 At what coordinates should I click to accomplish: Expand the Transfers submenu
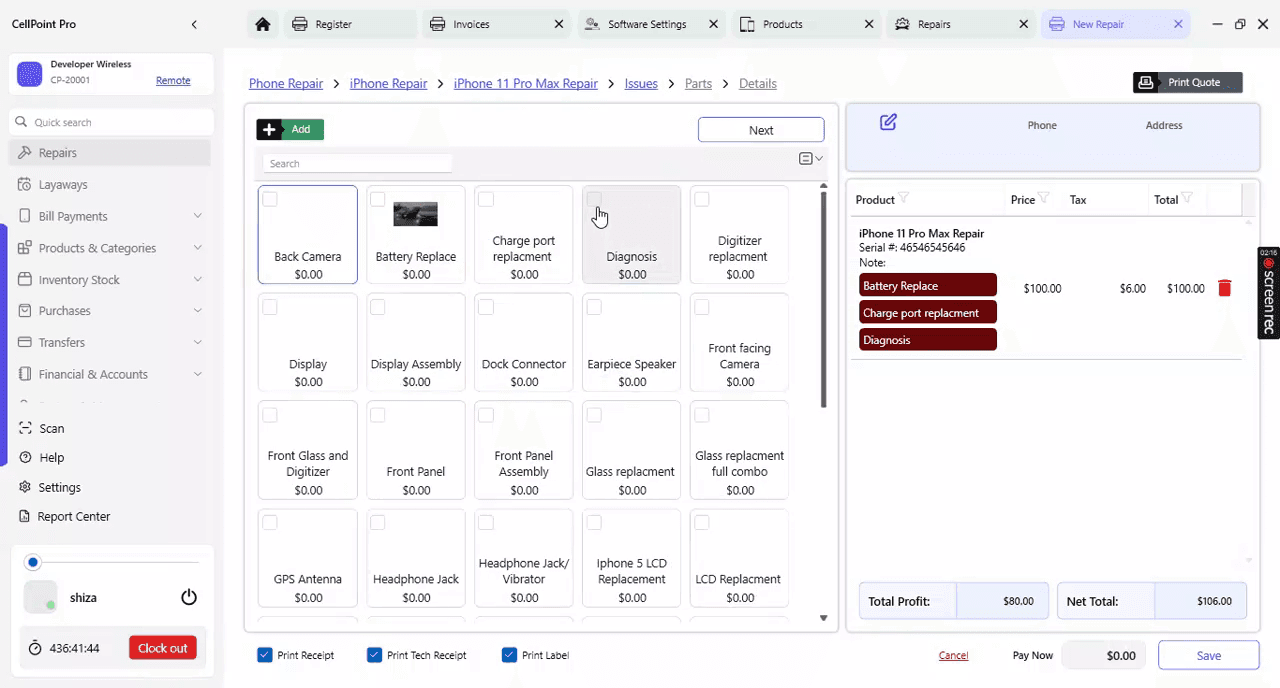(197, 342)
